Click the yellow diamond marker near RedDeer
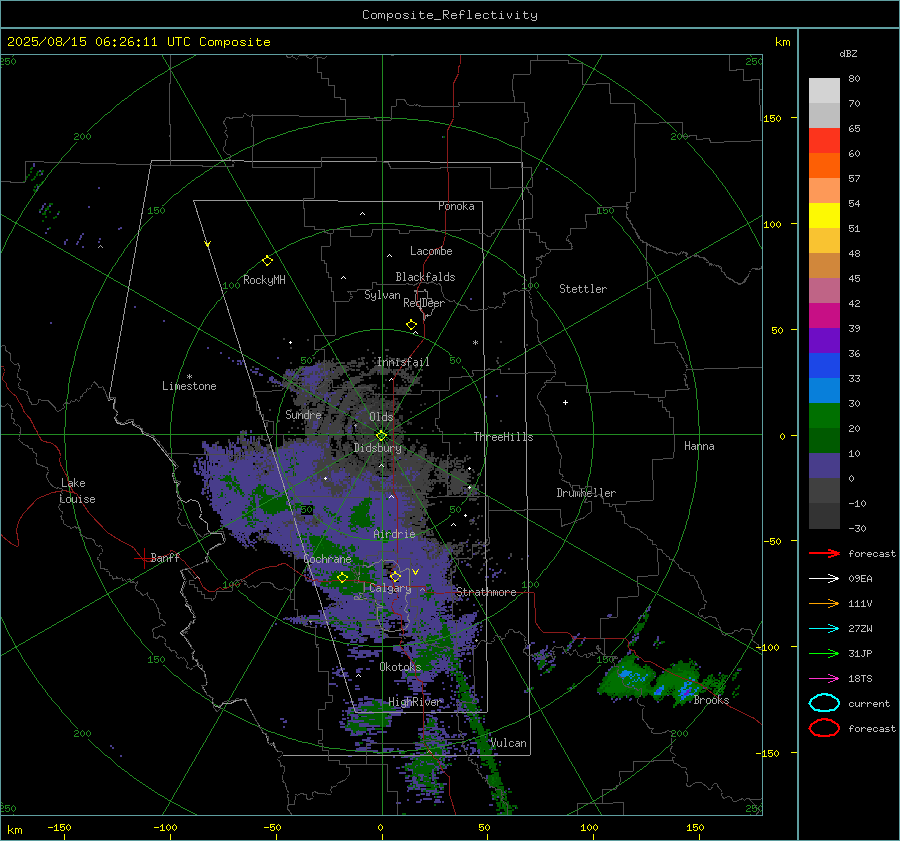Screen dimensions: 900x841 (x=411, y=324)
